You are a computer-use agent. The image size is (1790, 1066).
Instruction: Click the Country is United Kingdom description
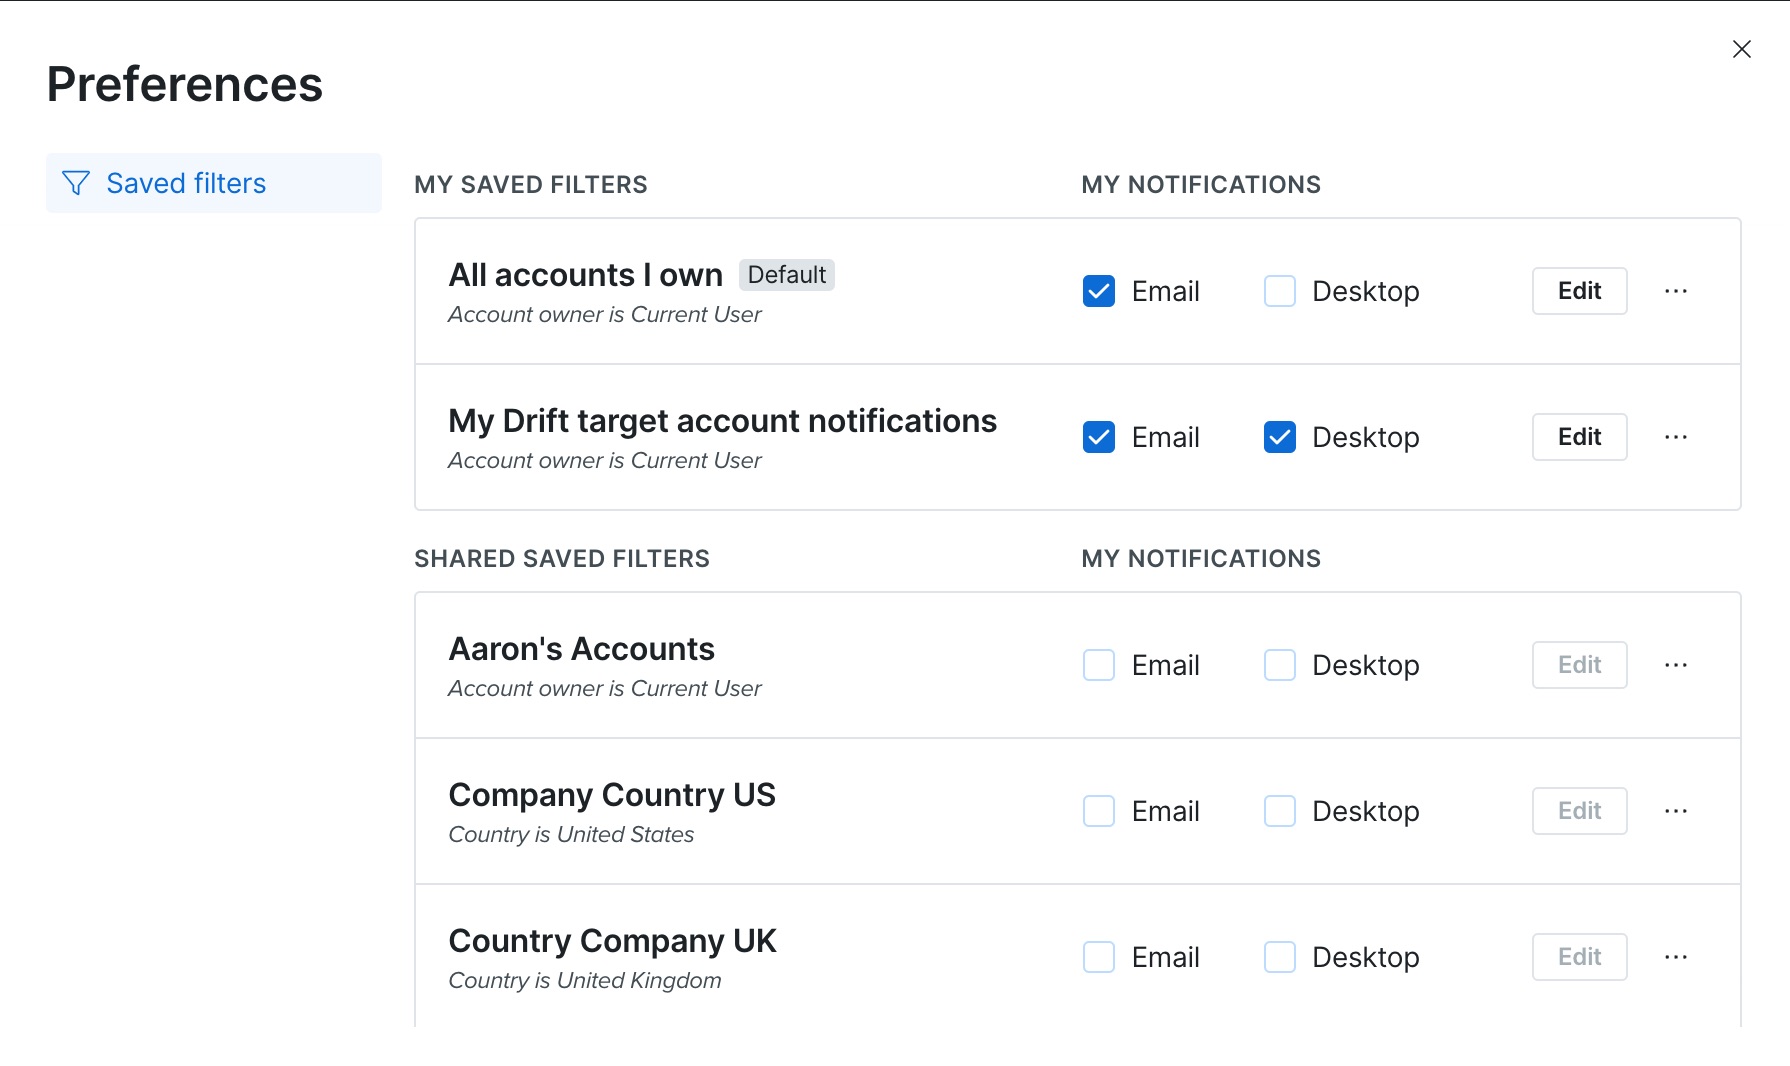tap(585, 980)
